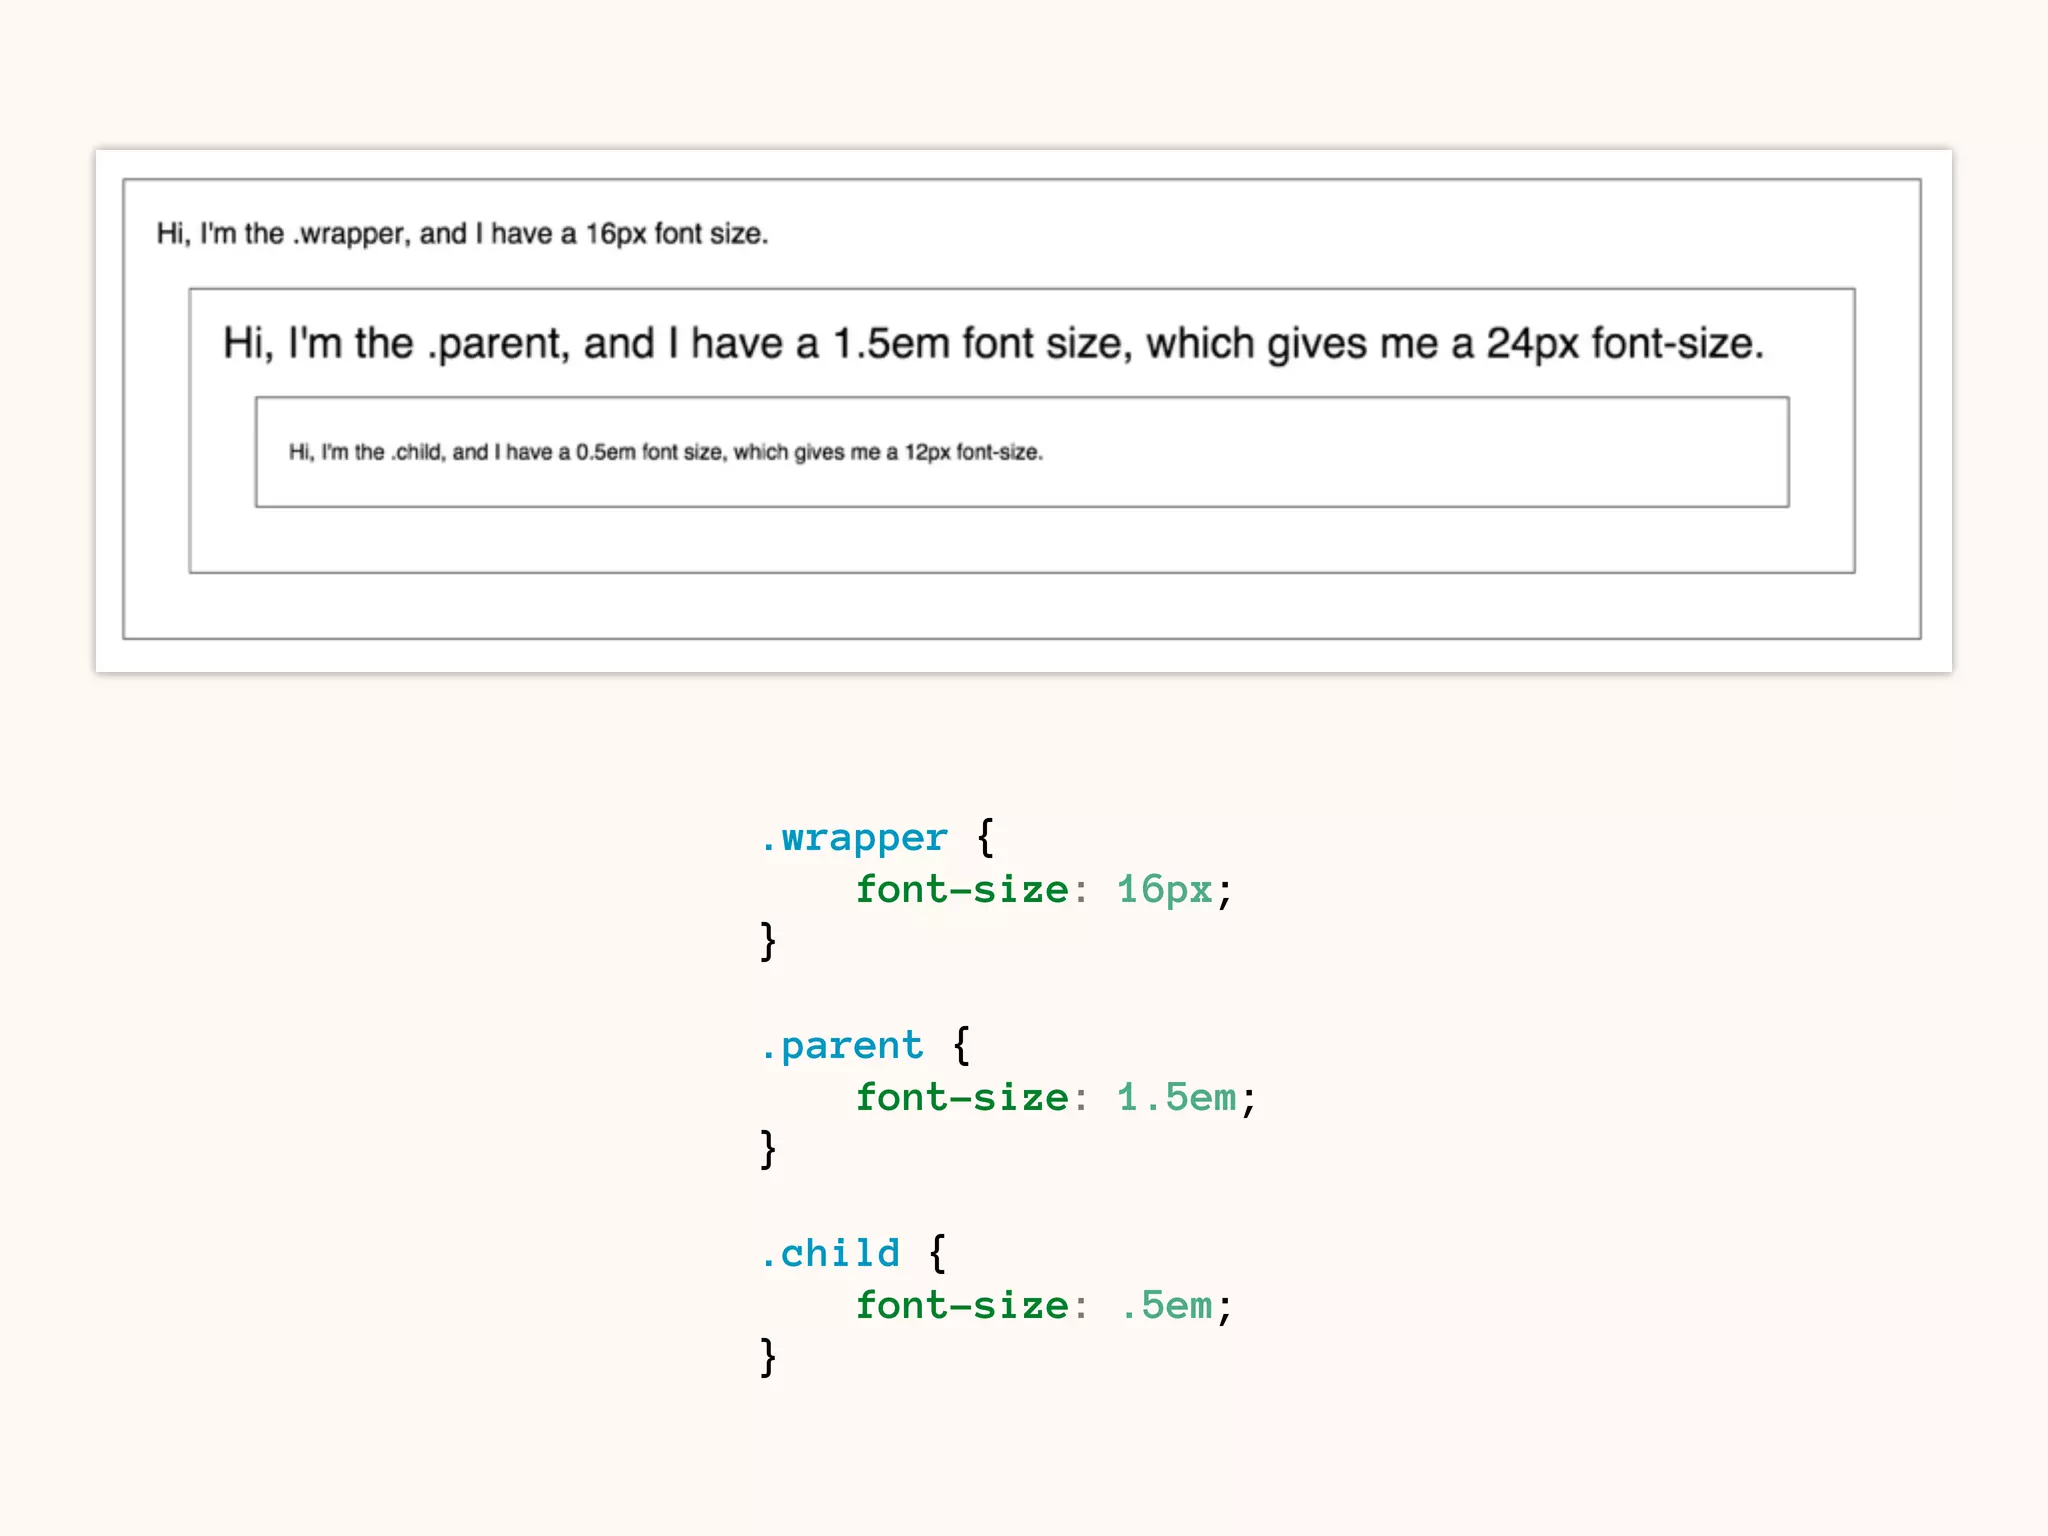Click the .child 0.5em font size sentence
This screenshot has height=1536, width=2048.
pyautogui.click(x=665, y=452)
